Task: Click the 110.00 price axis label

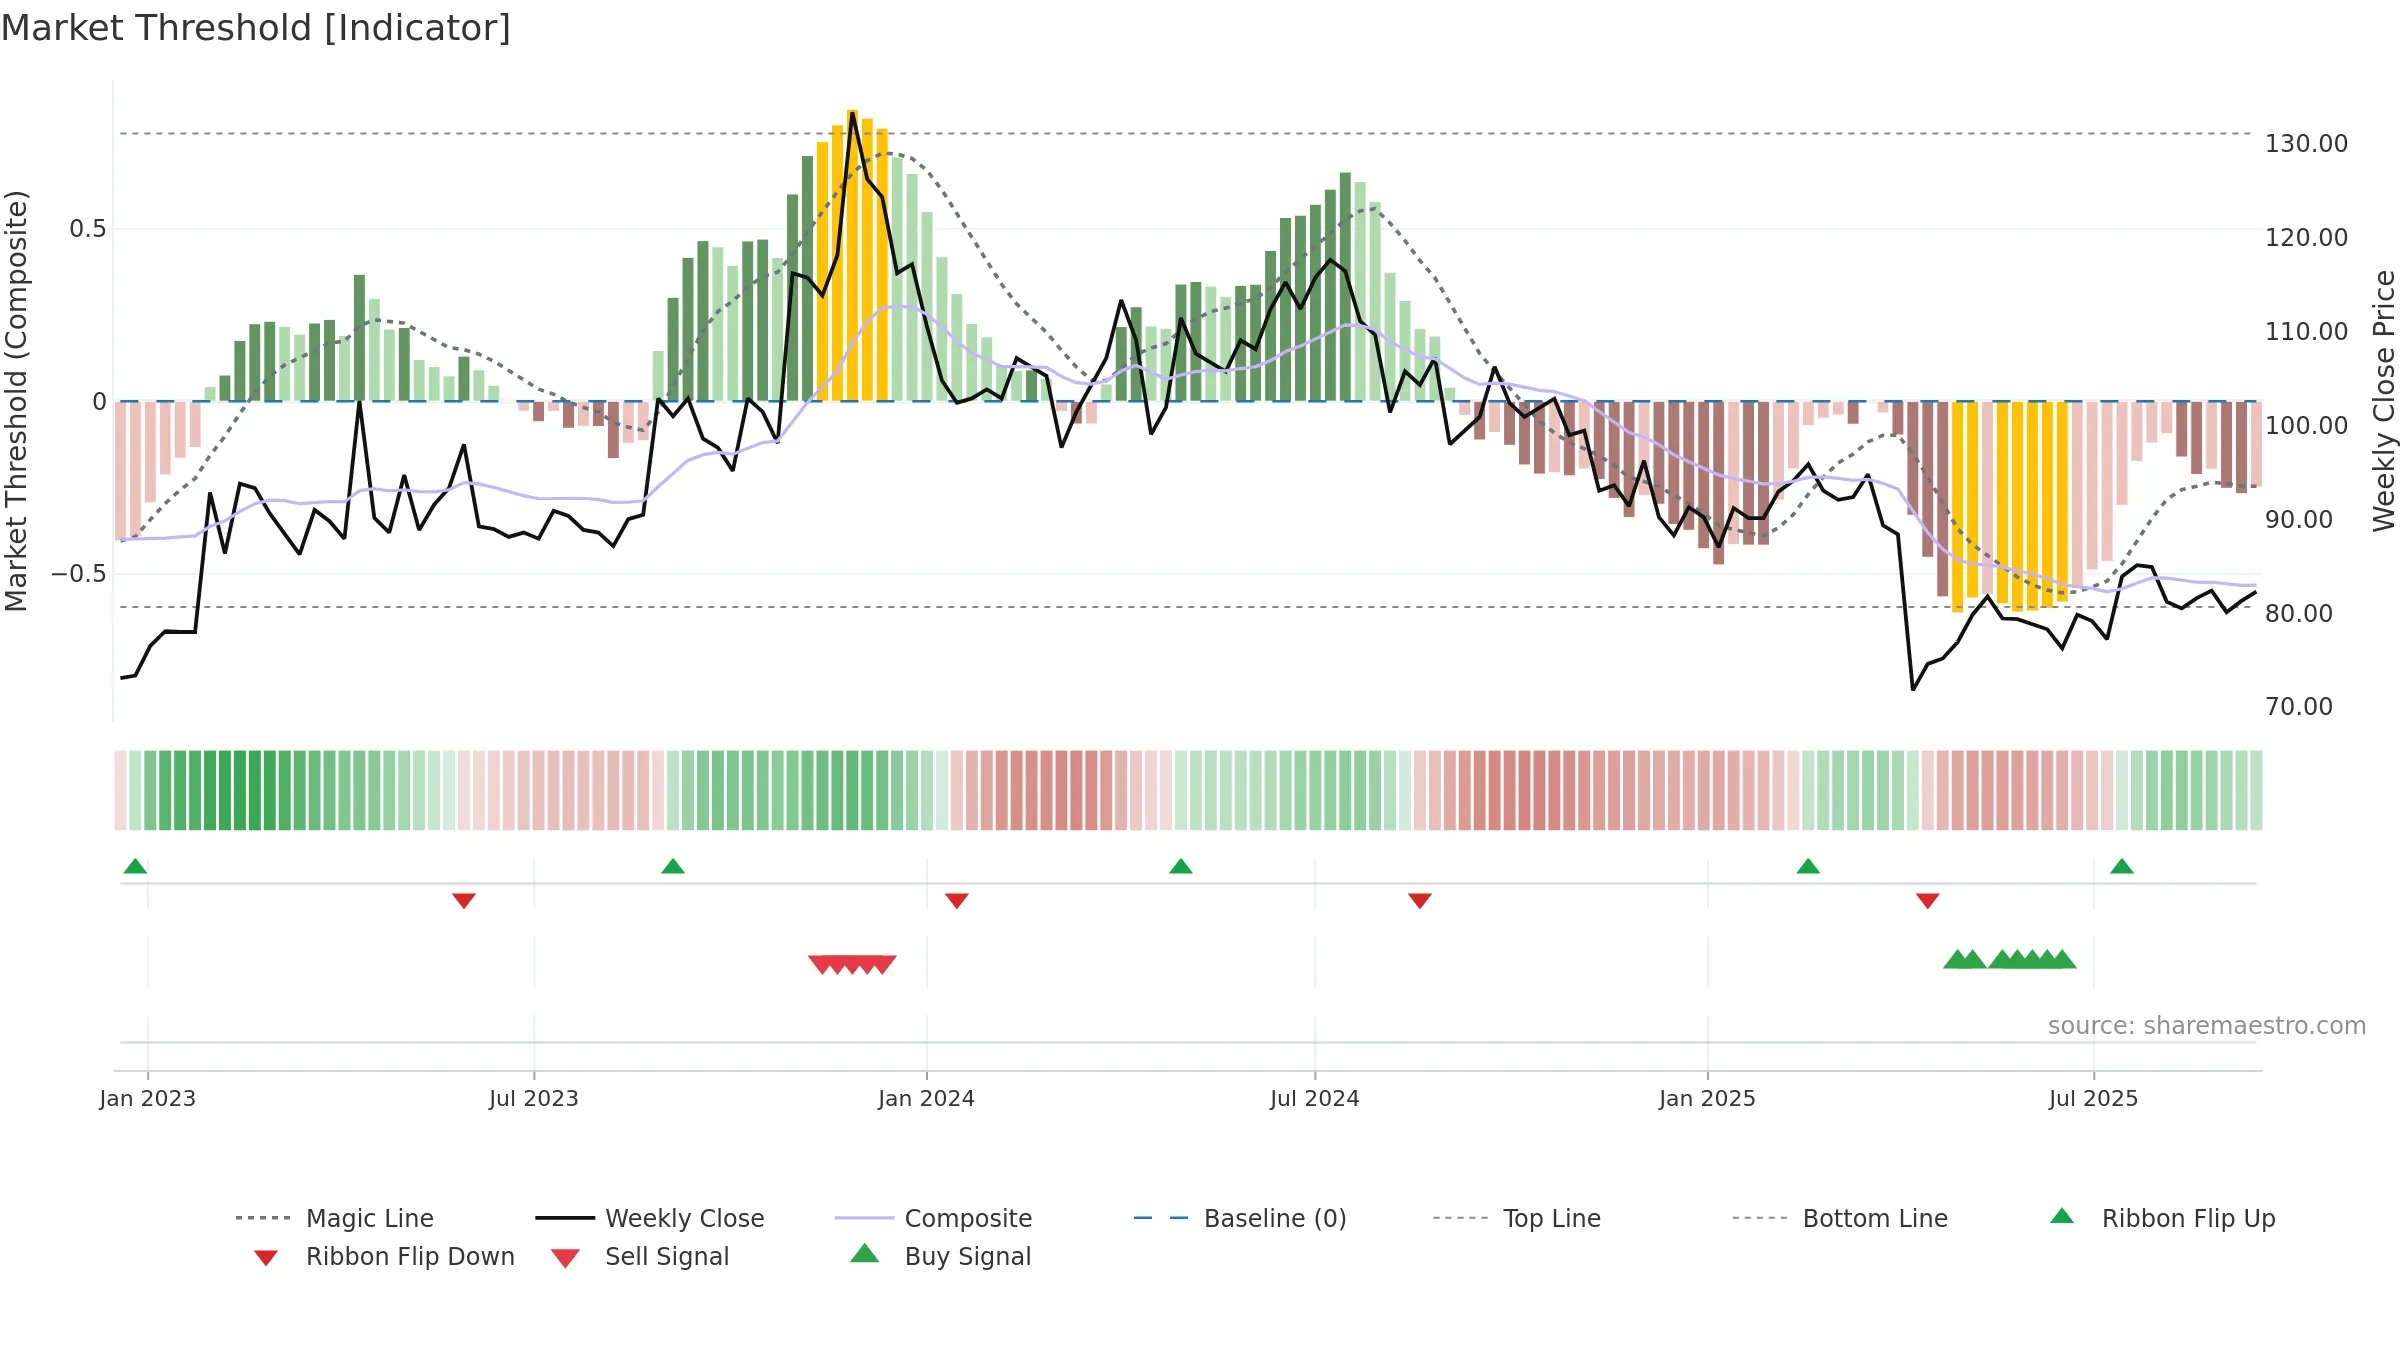Action: point(2307,332)
